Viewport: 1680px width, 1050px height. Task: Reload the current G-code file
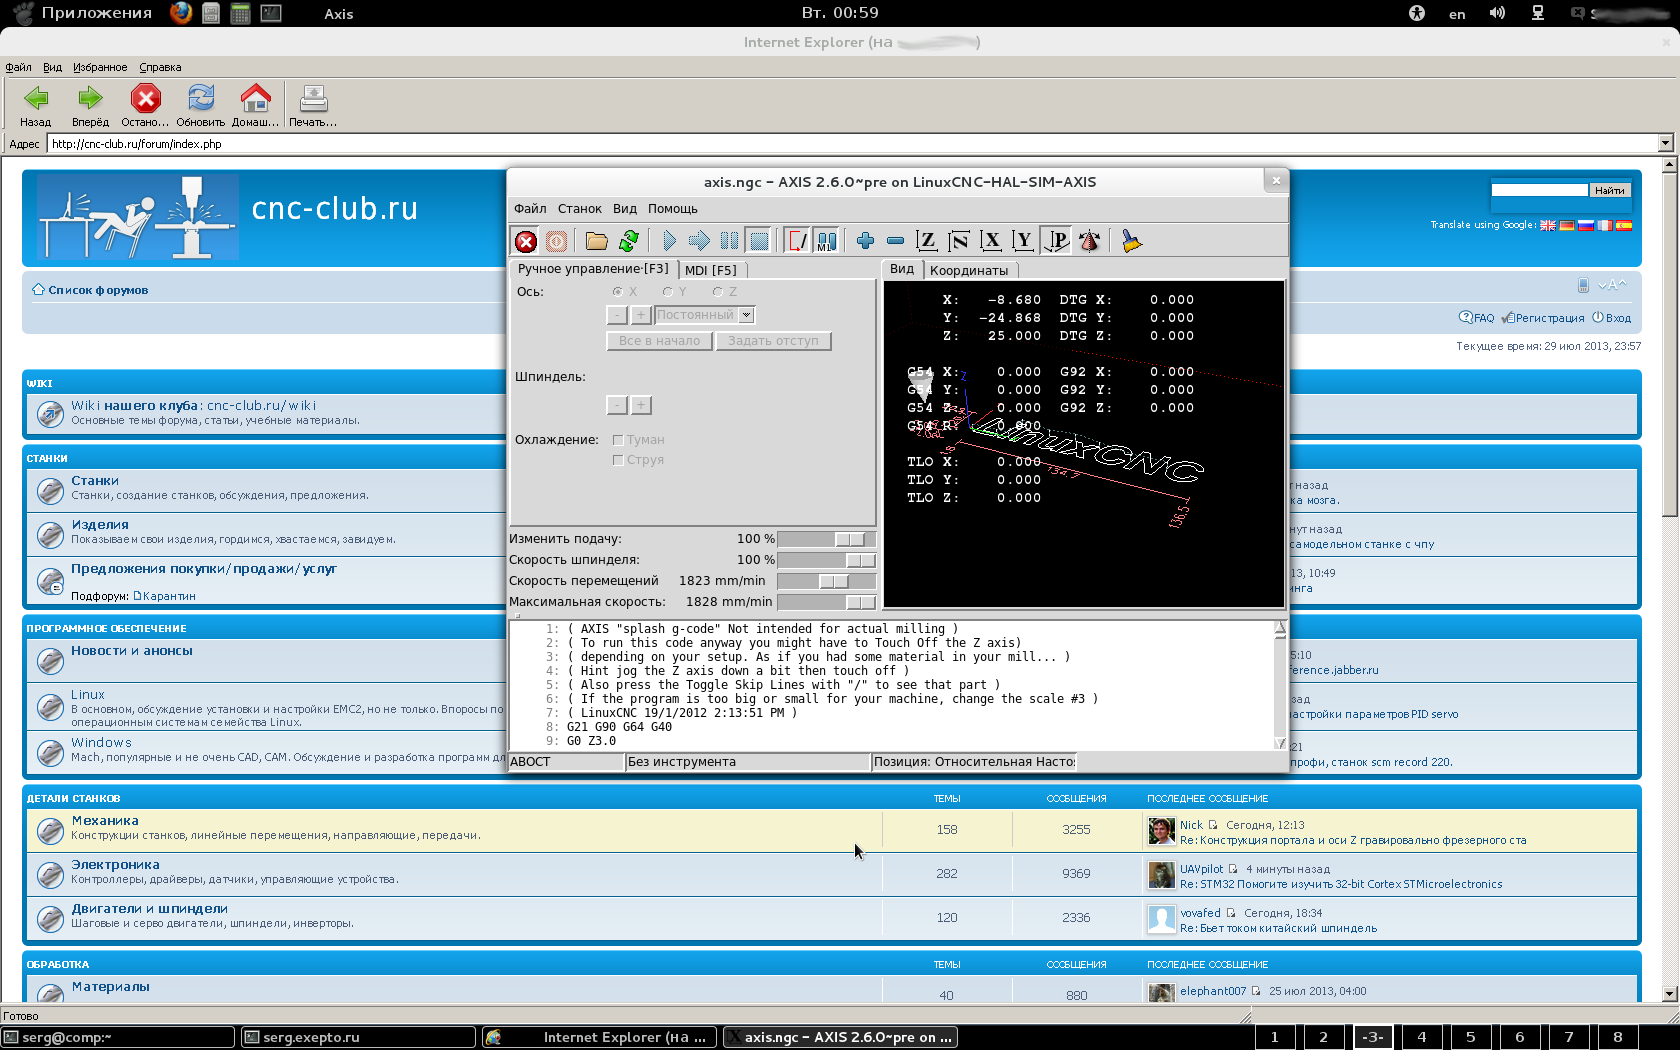pyautogui.click(x=628, y=241)
